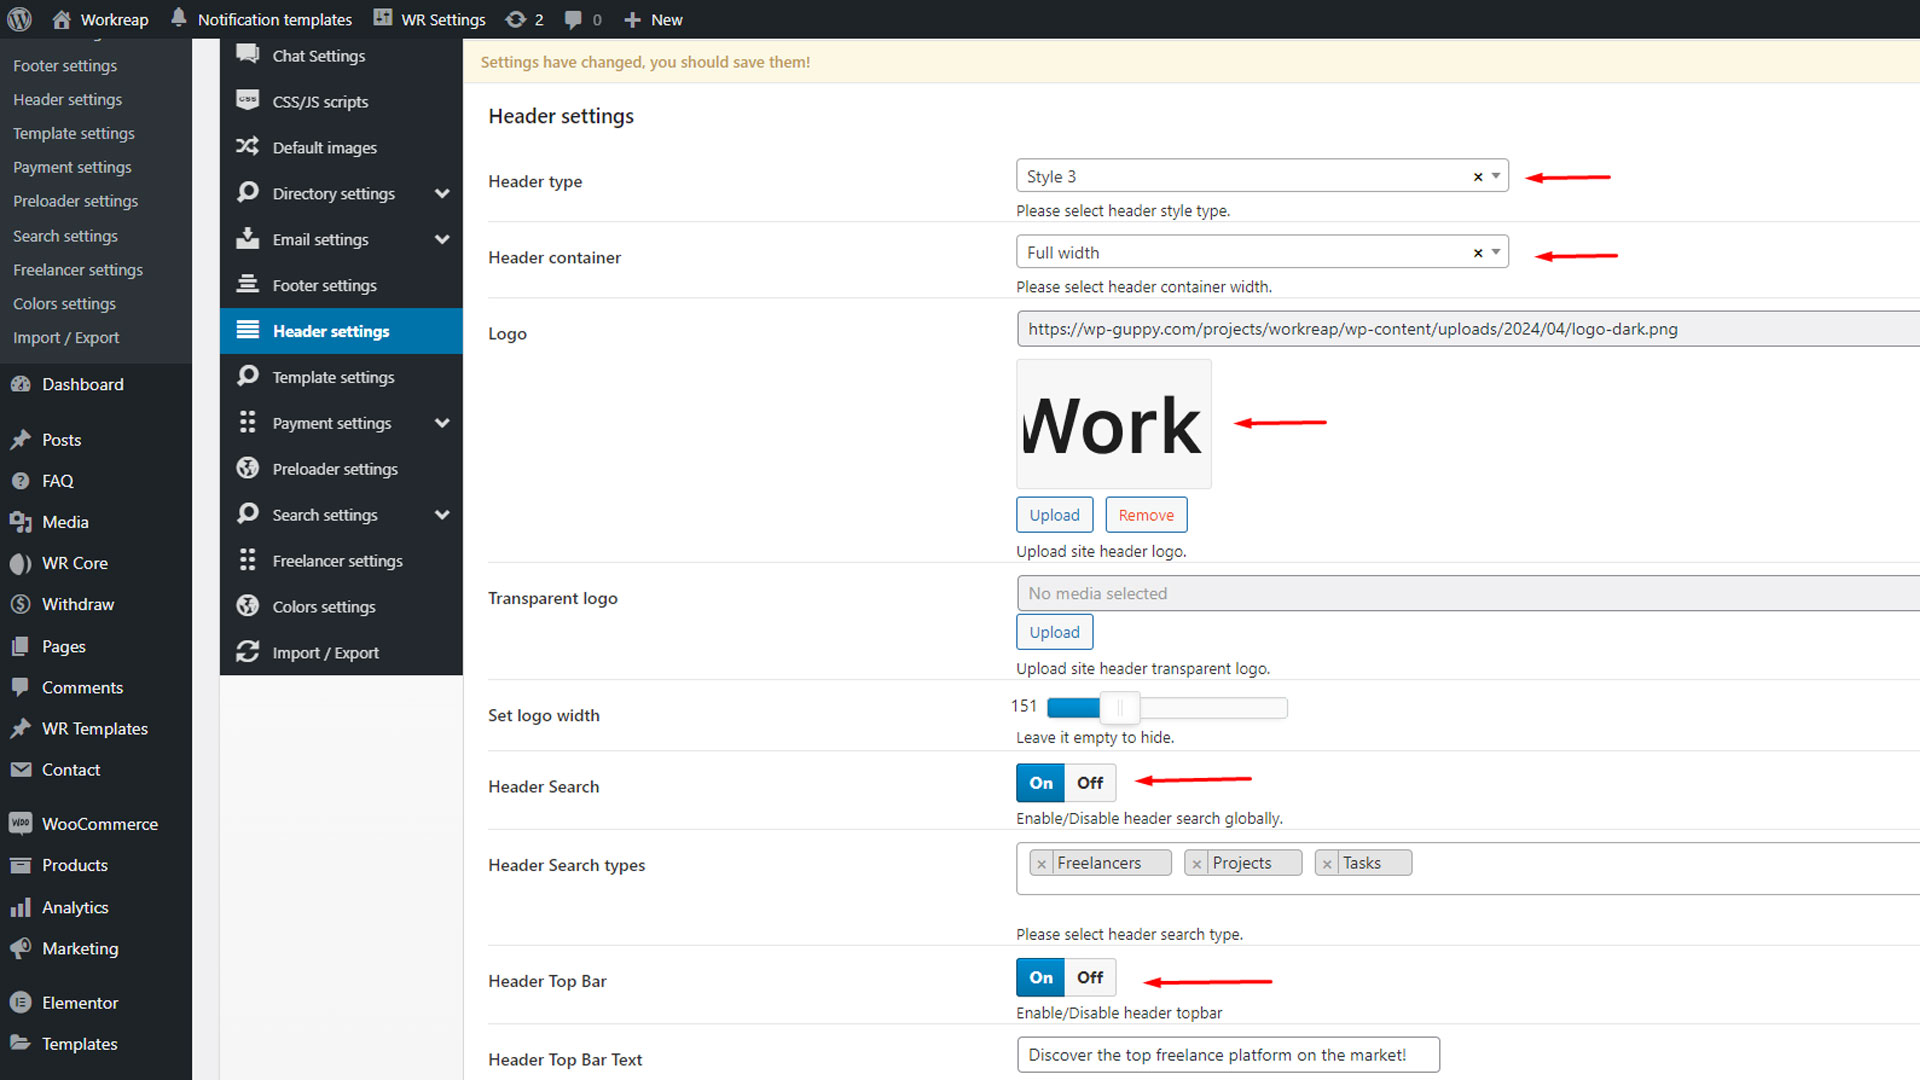Expand Directory settings submenu

442,193
